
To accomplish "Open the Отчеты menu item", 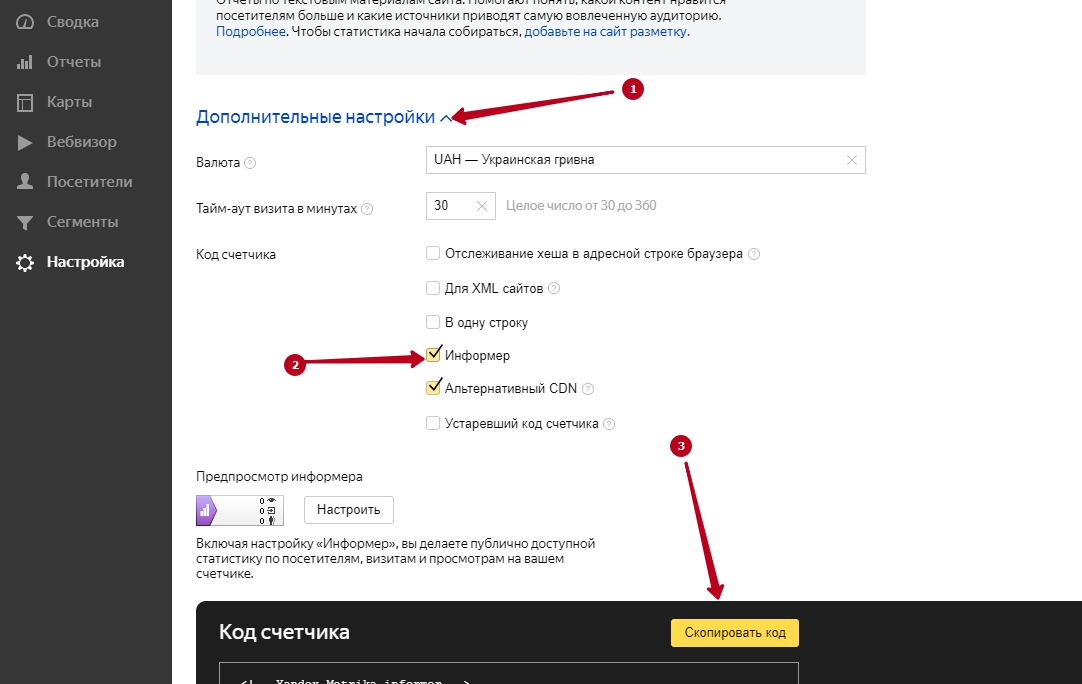I will 74,62.
